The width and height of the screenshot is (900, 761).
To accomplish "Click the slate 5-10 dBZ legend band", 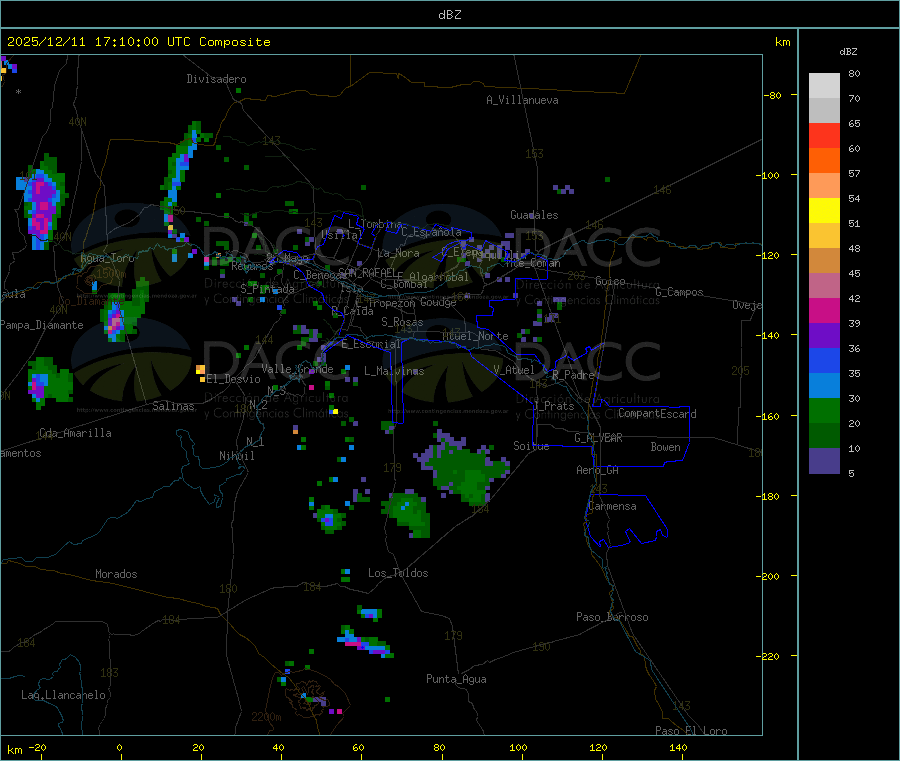I will coord(824,461).
